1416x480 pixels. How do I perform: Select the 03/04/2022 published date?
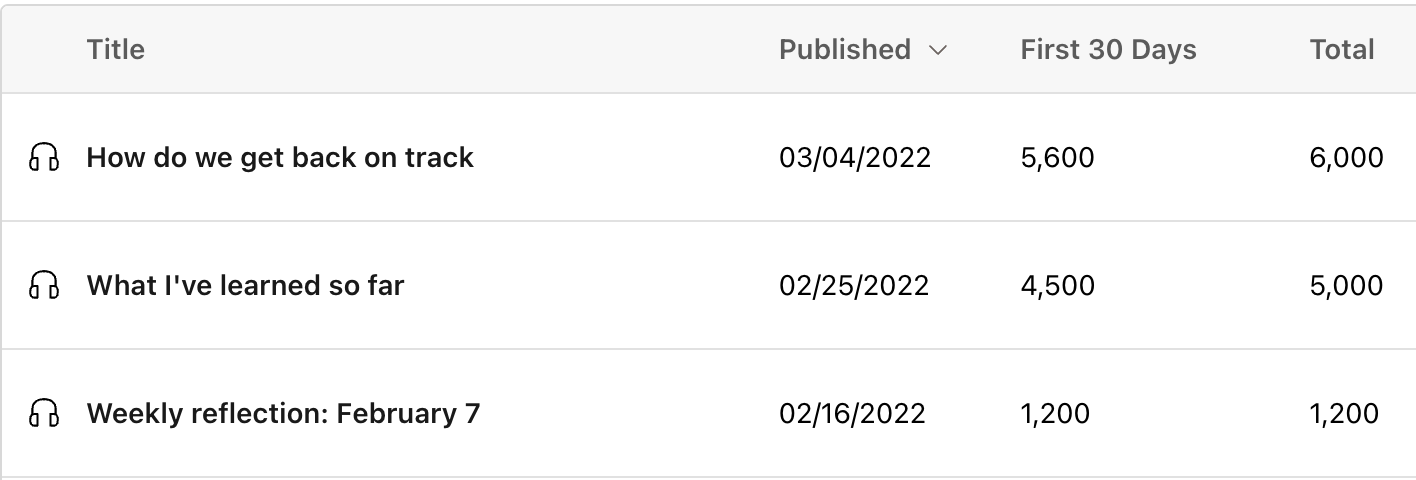click(x=855, y=157)
